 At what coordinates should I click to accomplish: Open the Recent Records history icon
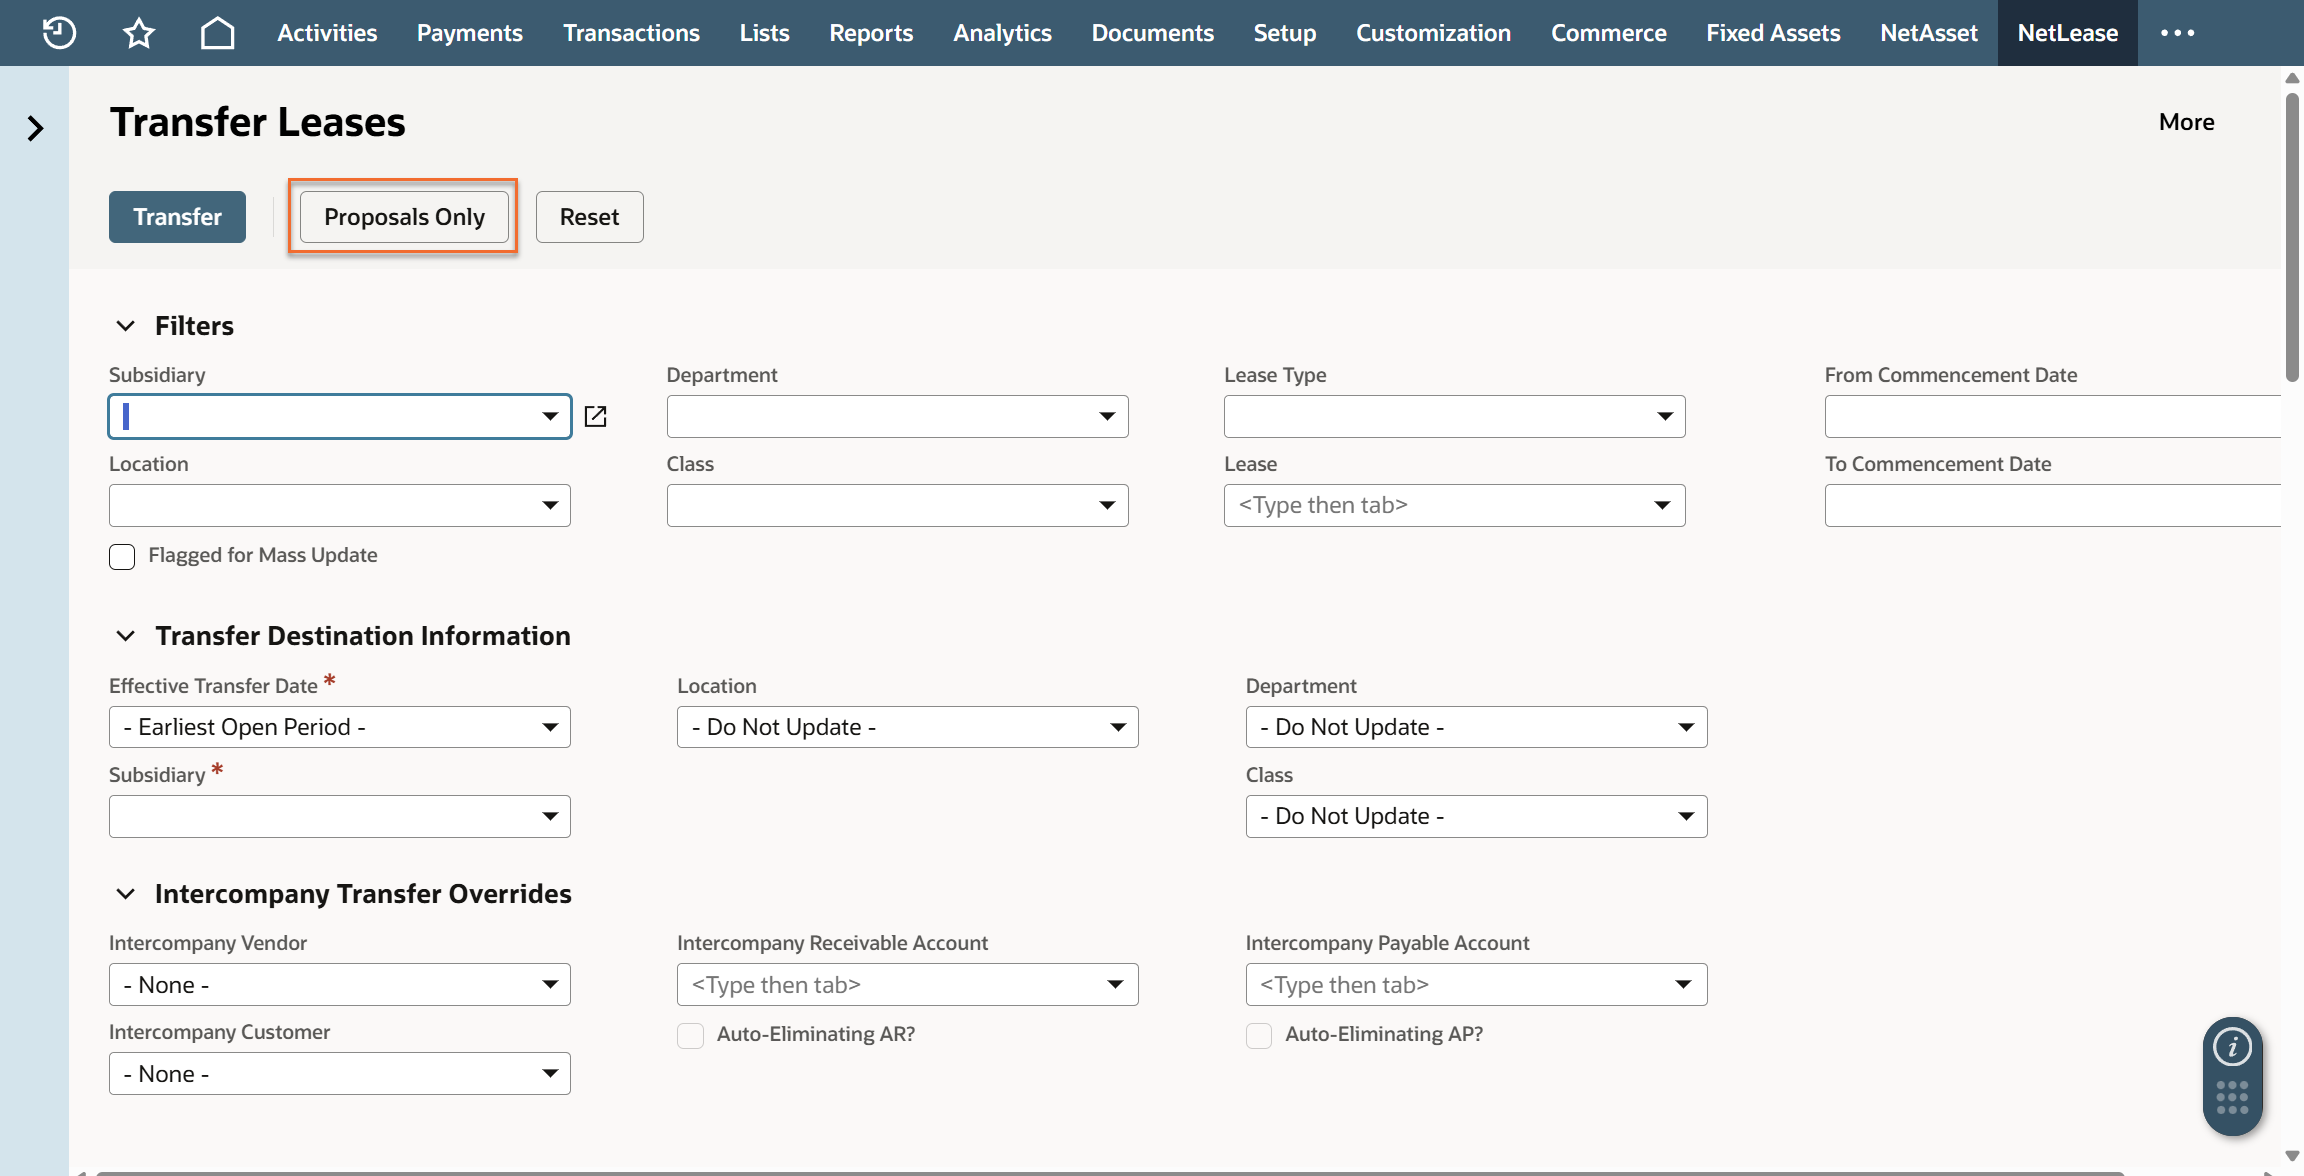(x=59, y=33)
